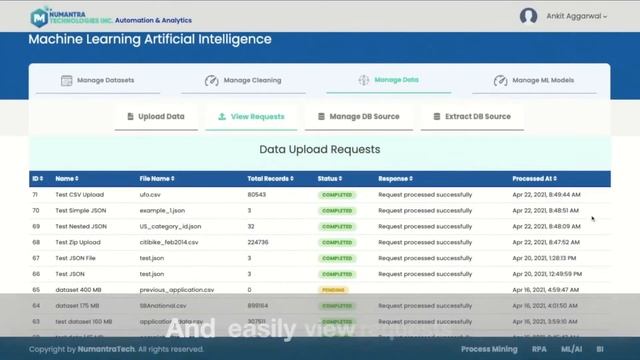Sort by Total Records column header
The height and width of the screenshot is (360, 640).
click(271, 179)
